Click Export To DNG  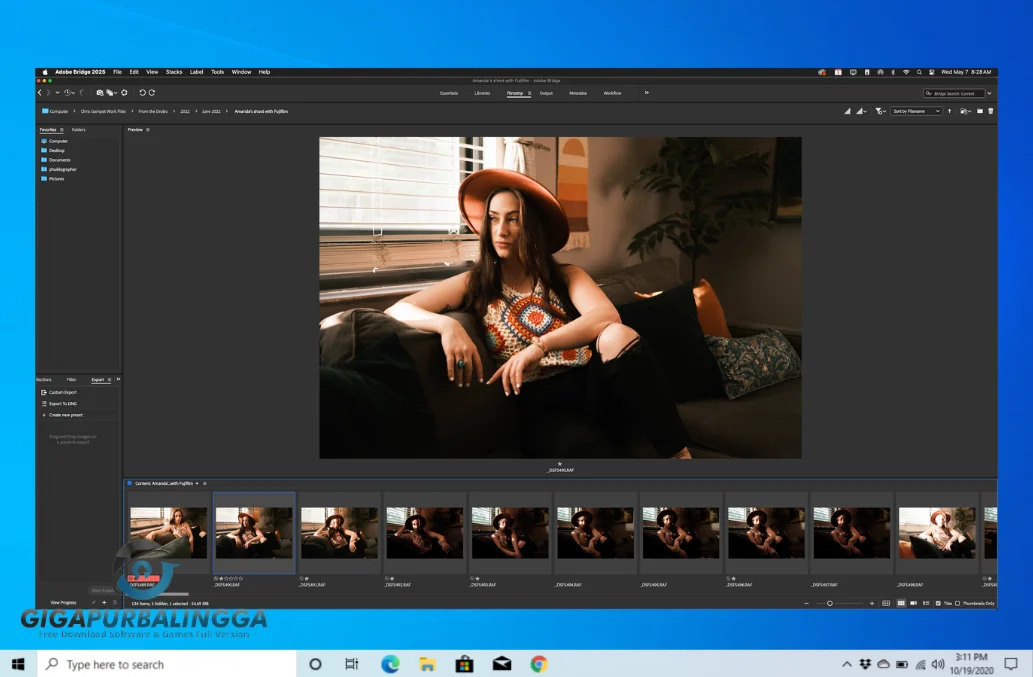click(x=63, y=403)
